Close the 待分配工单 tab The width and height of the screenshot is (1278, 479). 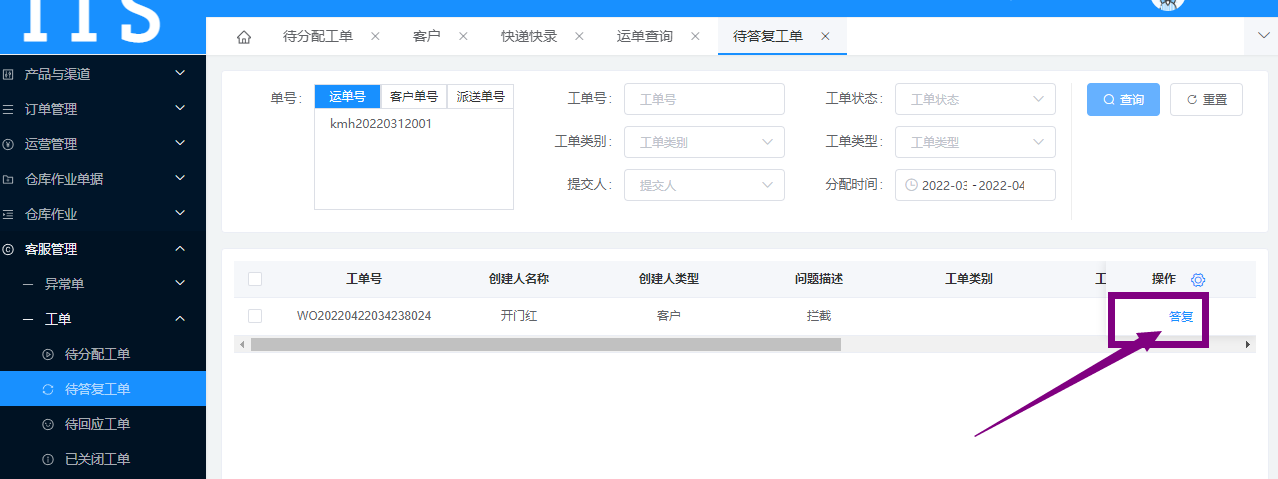(375, 36)
